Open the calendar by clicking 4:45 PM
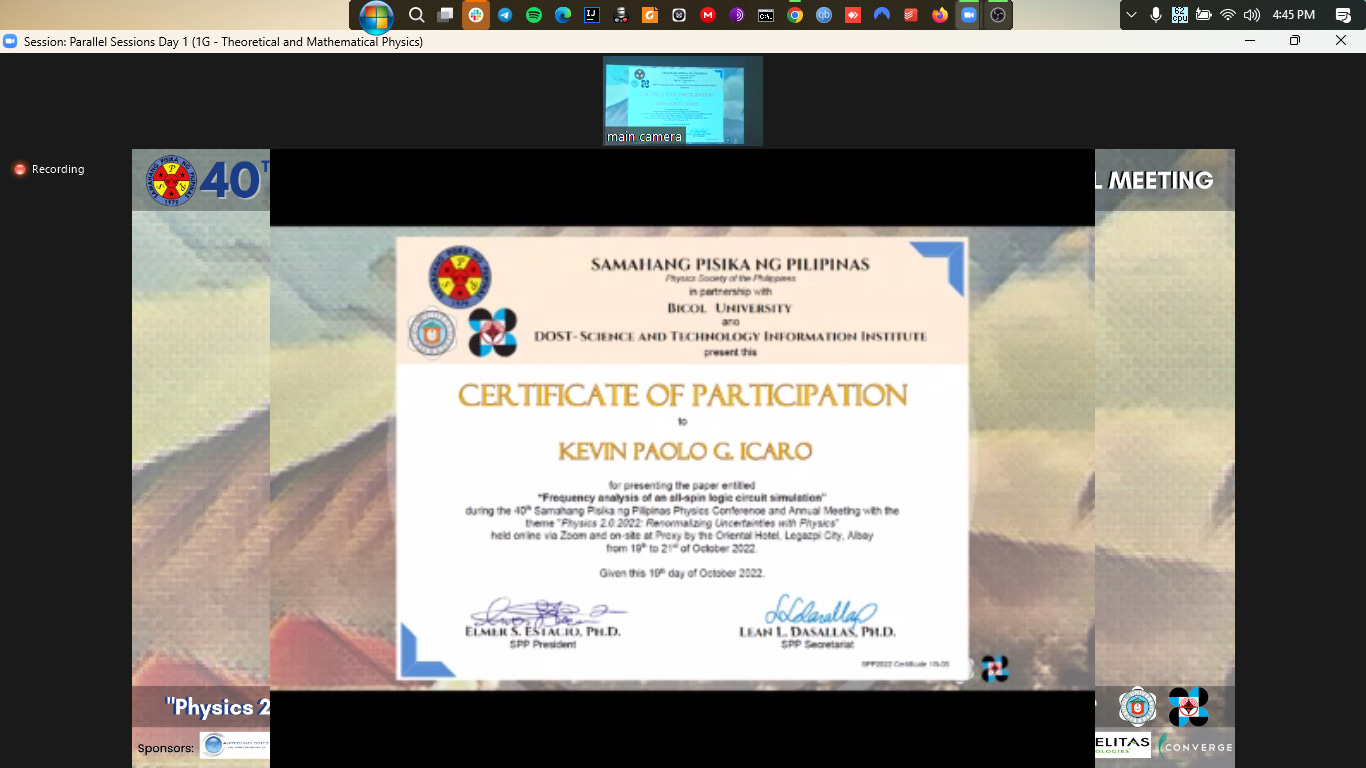1366x768 pixels. (1294, 15)
